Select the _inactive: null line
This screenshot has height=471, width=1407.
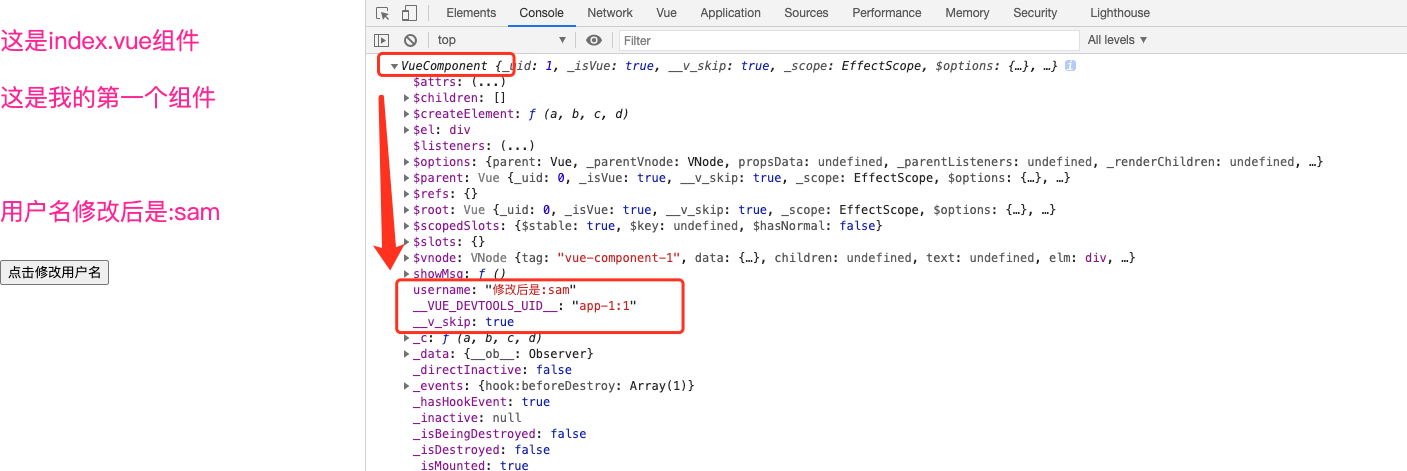[x=467, y=418]
